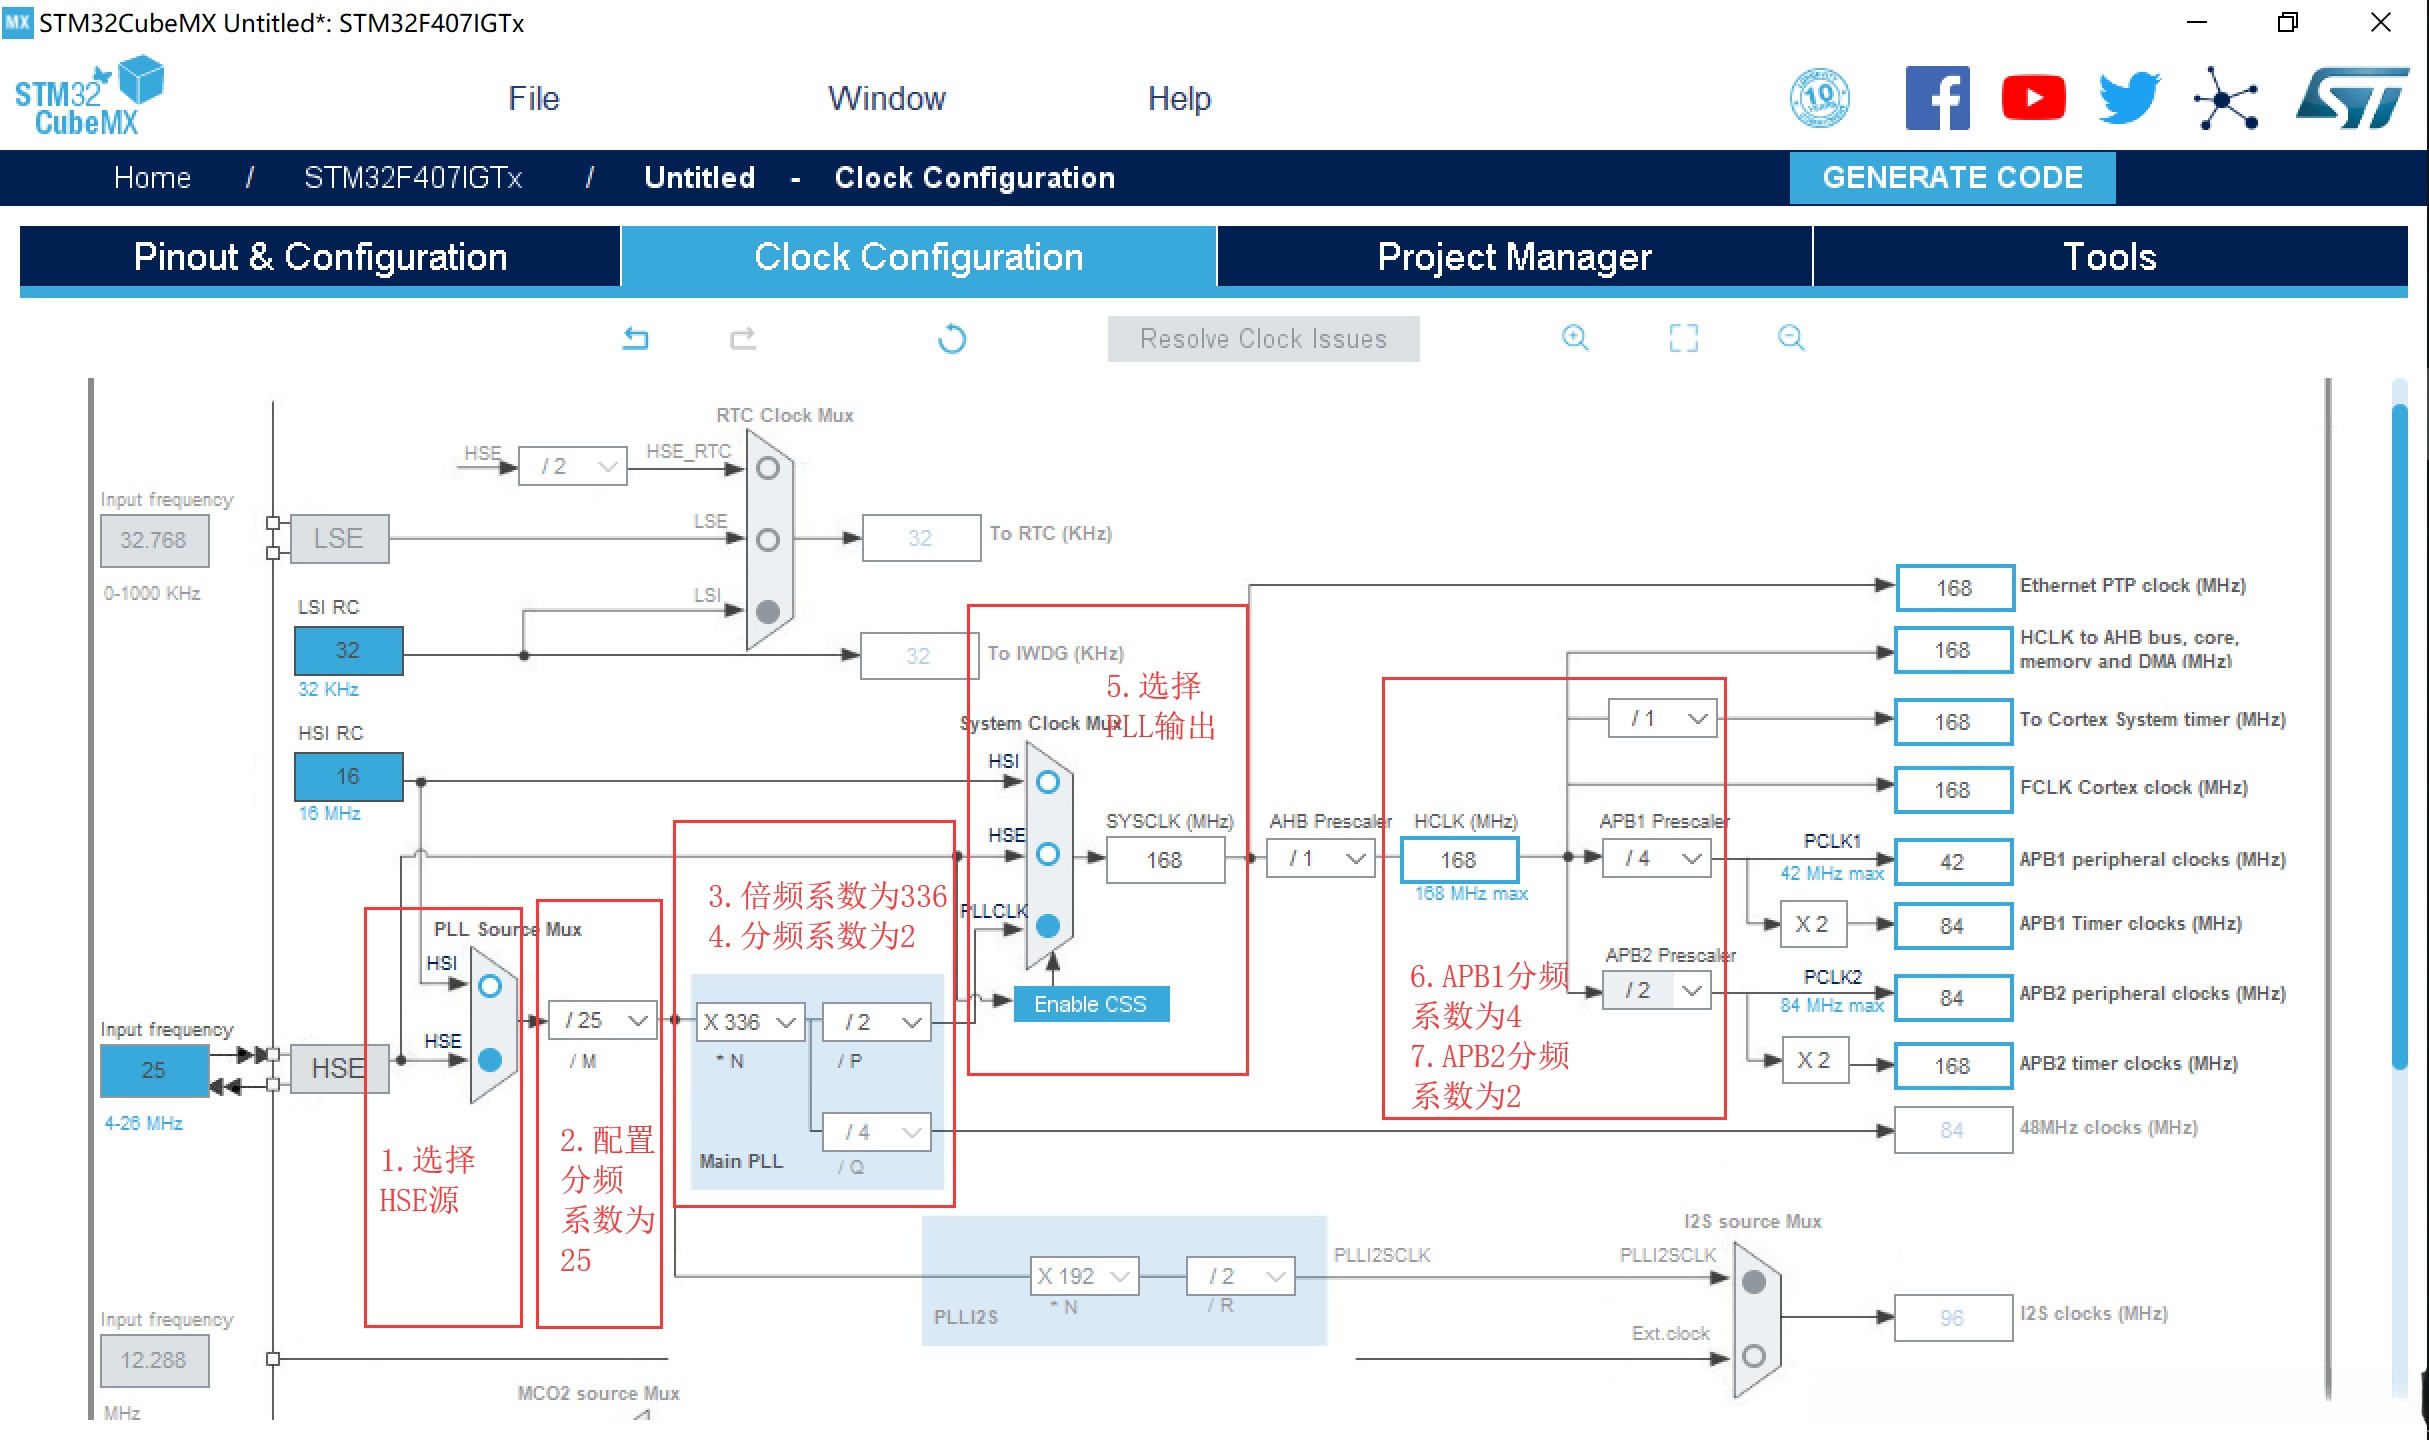Open the File menu
The height and width of the screenshot is (1440, 2429).
click(x=533, y=98)
